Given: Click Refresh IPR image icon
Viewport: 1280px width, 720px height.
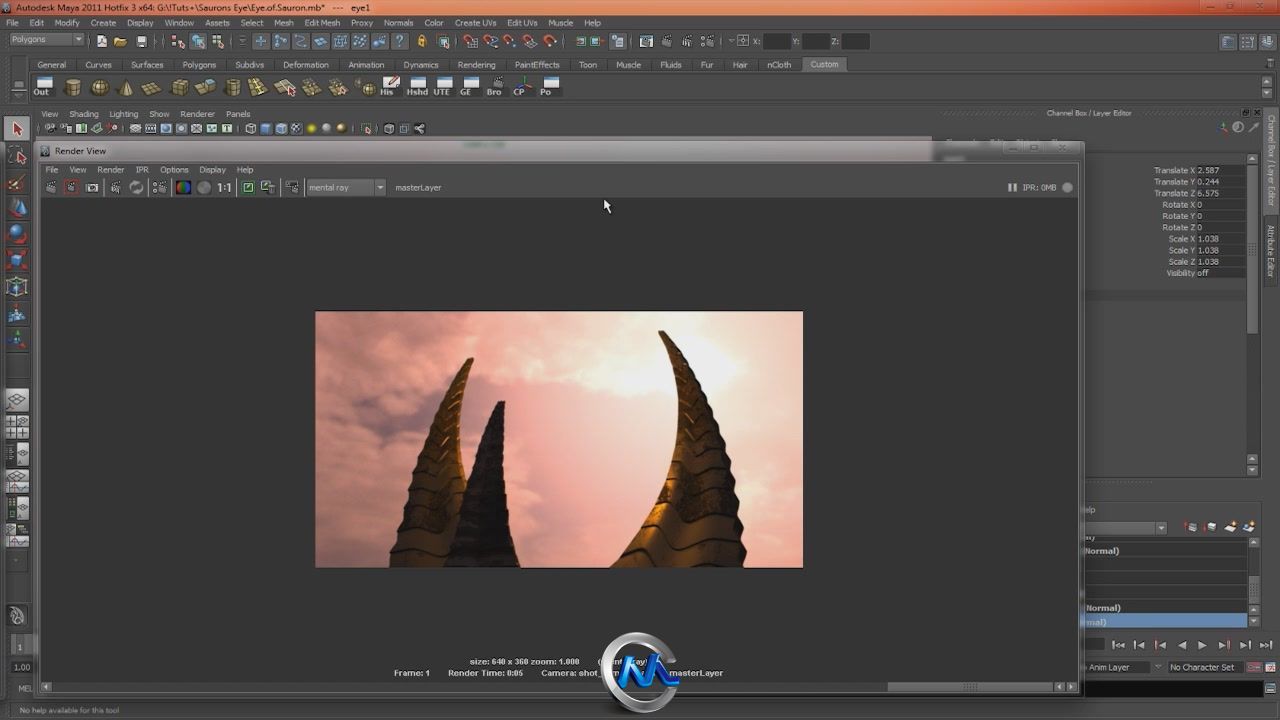Looking at the screenshot, I should (x=137, y=187).
